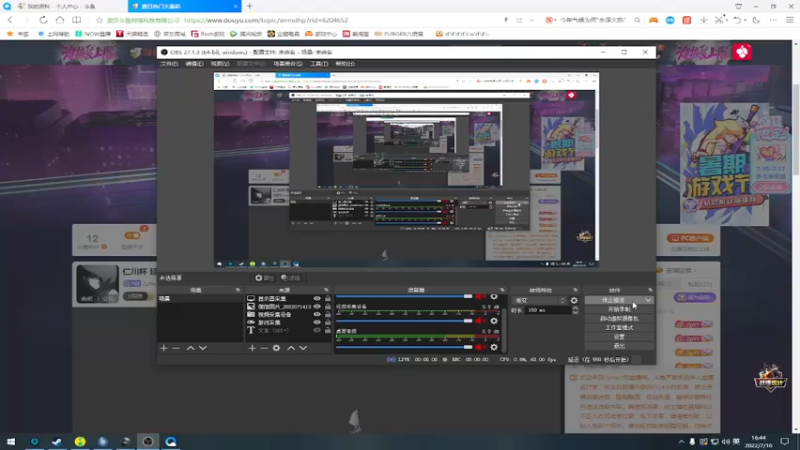Hide the 微信图片 image source with eye icon

317,307
